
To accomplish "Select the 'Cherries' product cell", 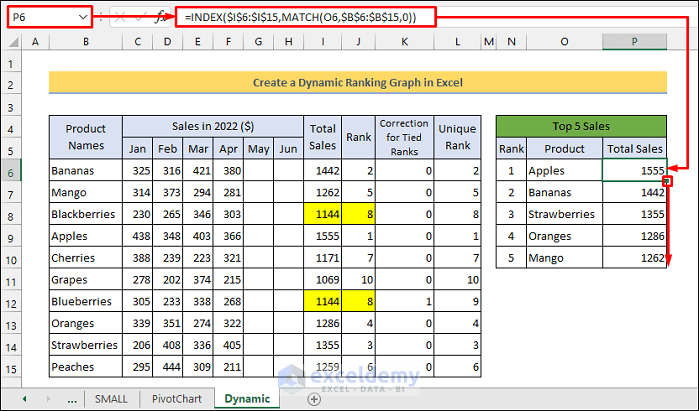I will pyautogui.click(x=86, y=258).
